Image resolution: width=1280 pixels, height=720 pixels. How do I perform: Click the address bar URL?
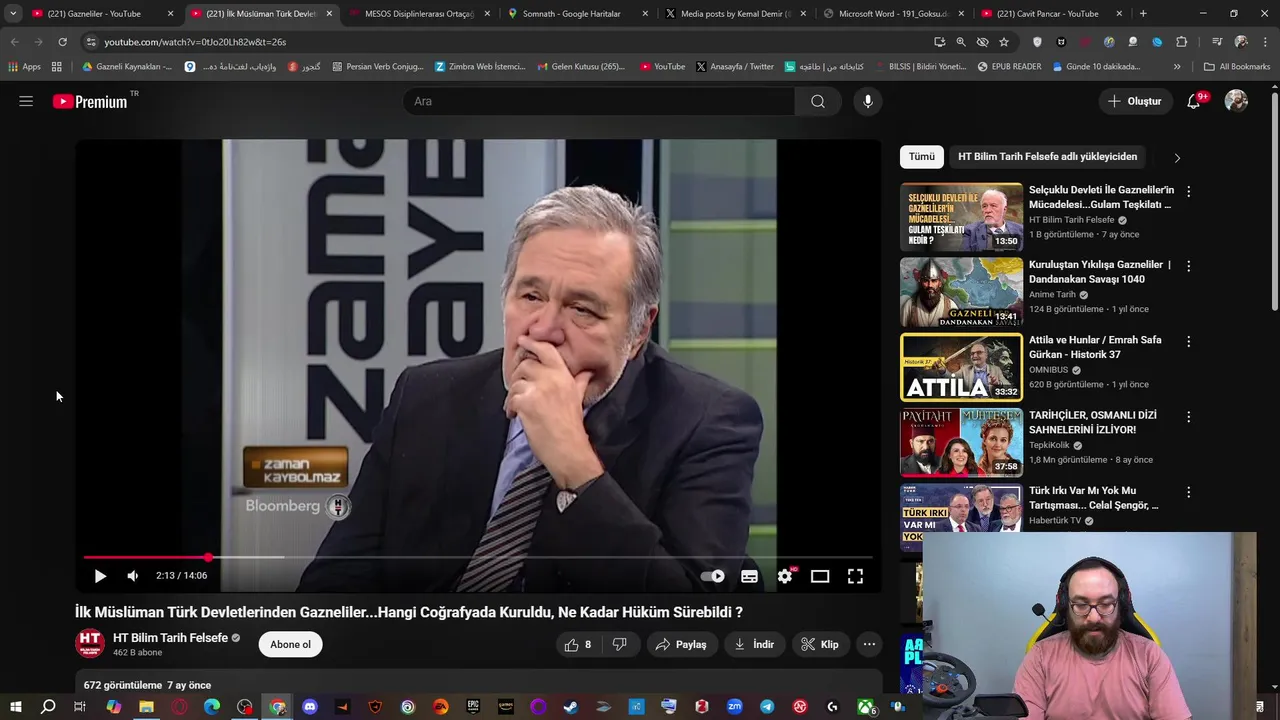click(195, 42)
